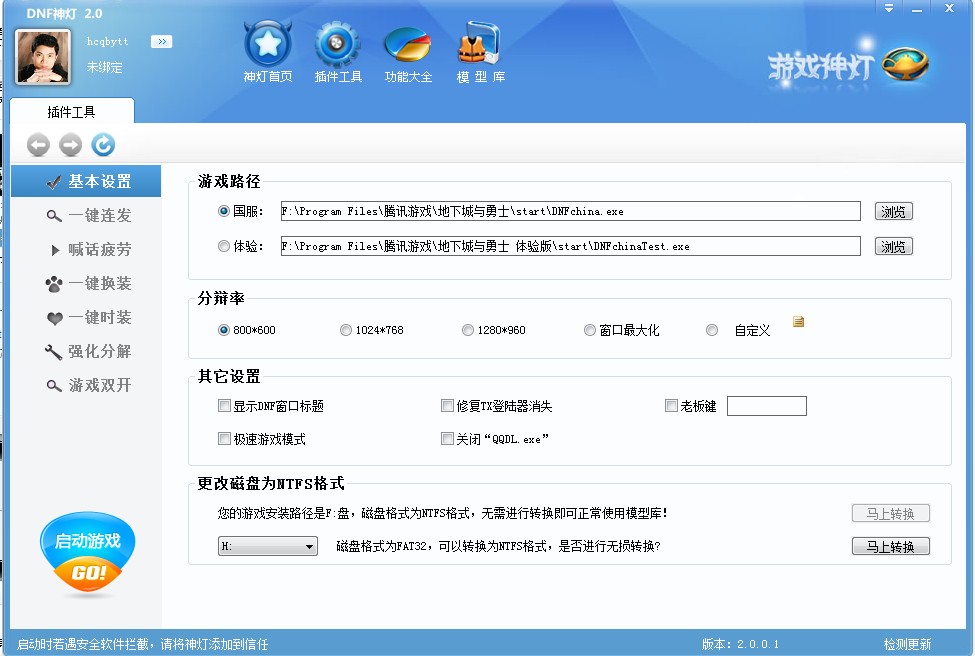The height and width of the screenshot is (656, 975).
Task: Click the 版本: 2.0.0.1 status text
Action: click(x=740, y=644)
